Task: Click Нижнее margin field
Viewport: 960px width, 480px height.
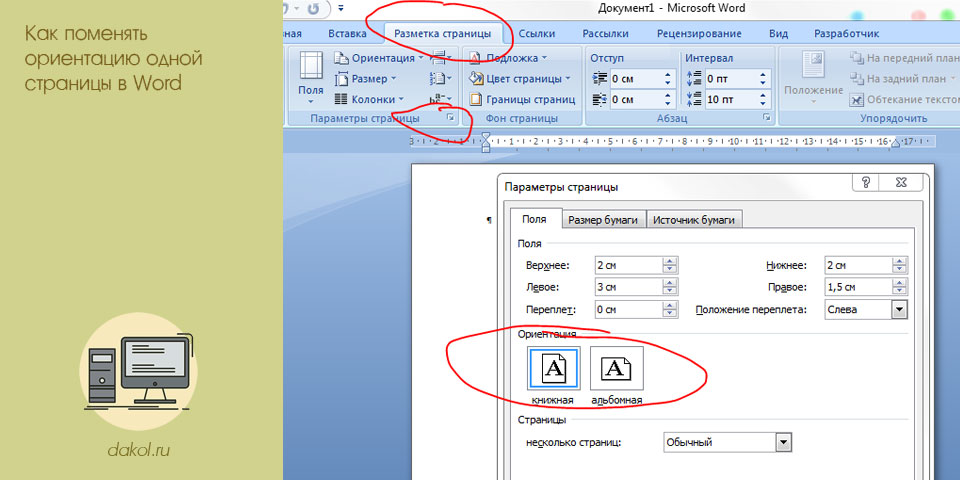Action: pyautogui.click(x=858, y=265)
